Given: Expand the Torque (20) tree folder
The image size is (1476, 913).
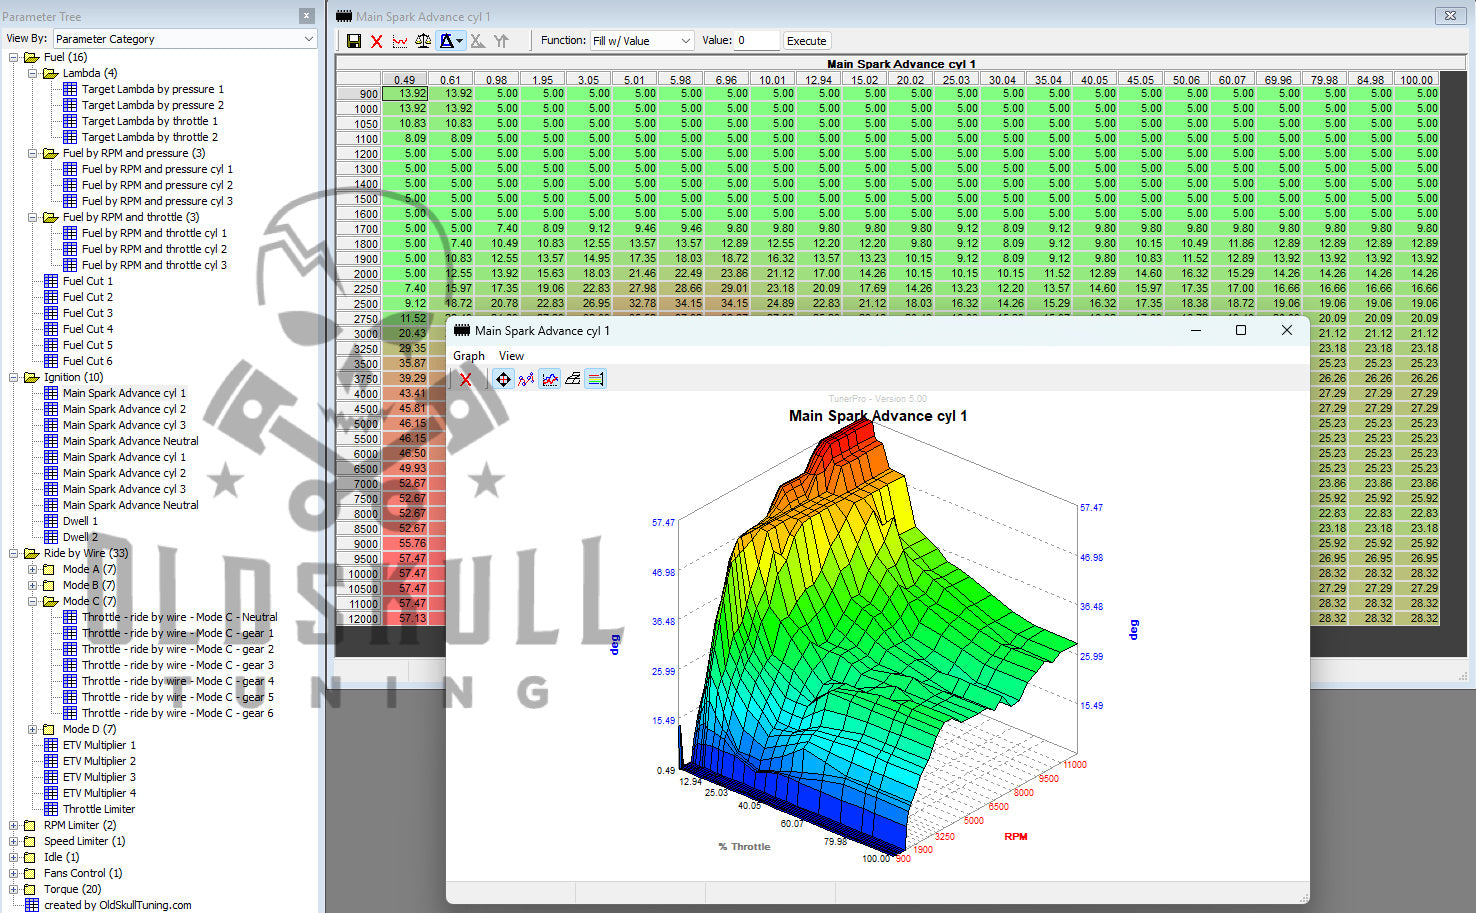Looking at the screenshot, I should [14, 889].
